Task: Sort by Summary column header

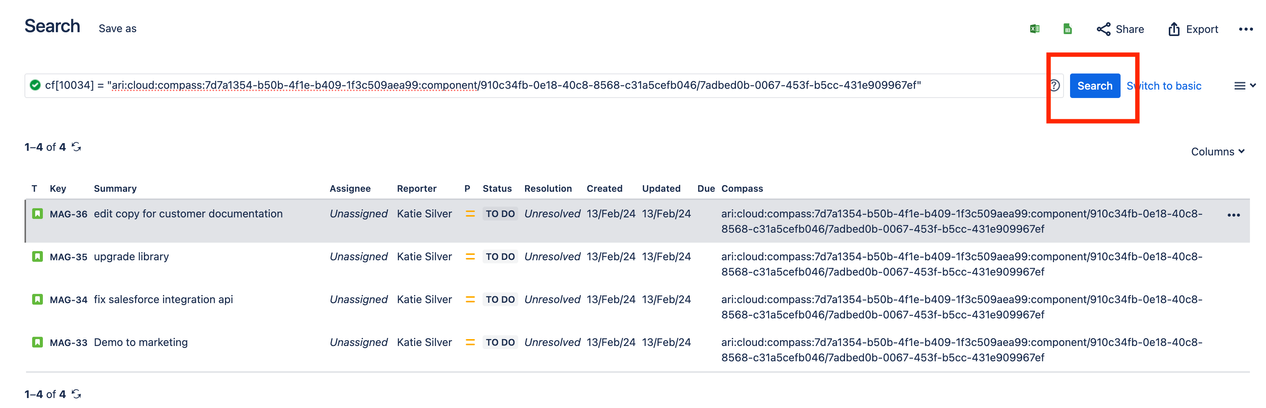Action: pos(115,188)
